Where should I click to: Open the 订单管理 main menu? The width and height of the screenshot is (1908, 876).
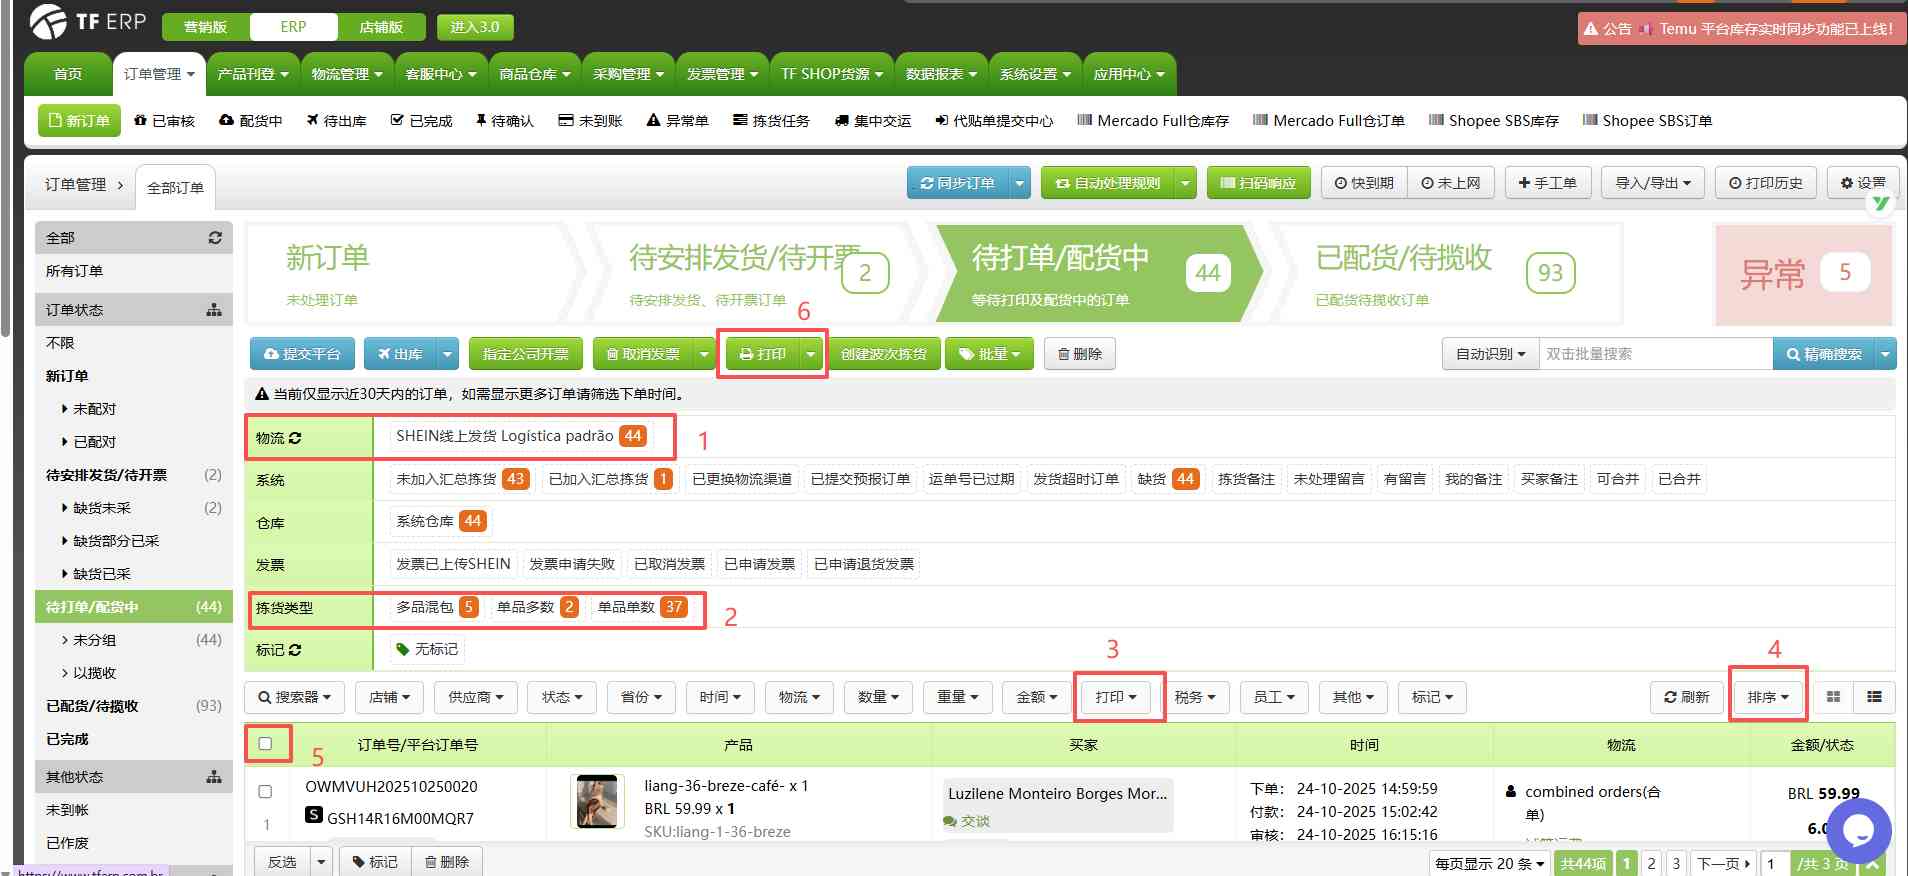158,74
